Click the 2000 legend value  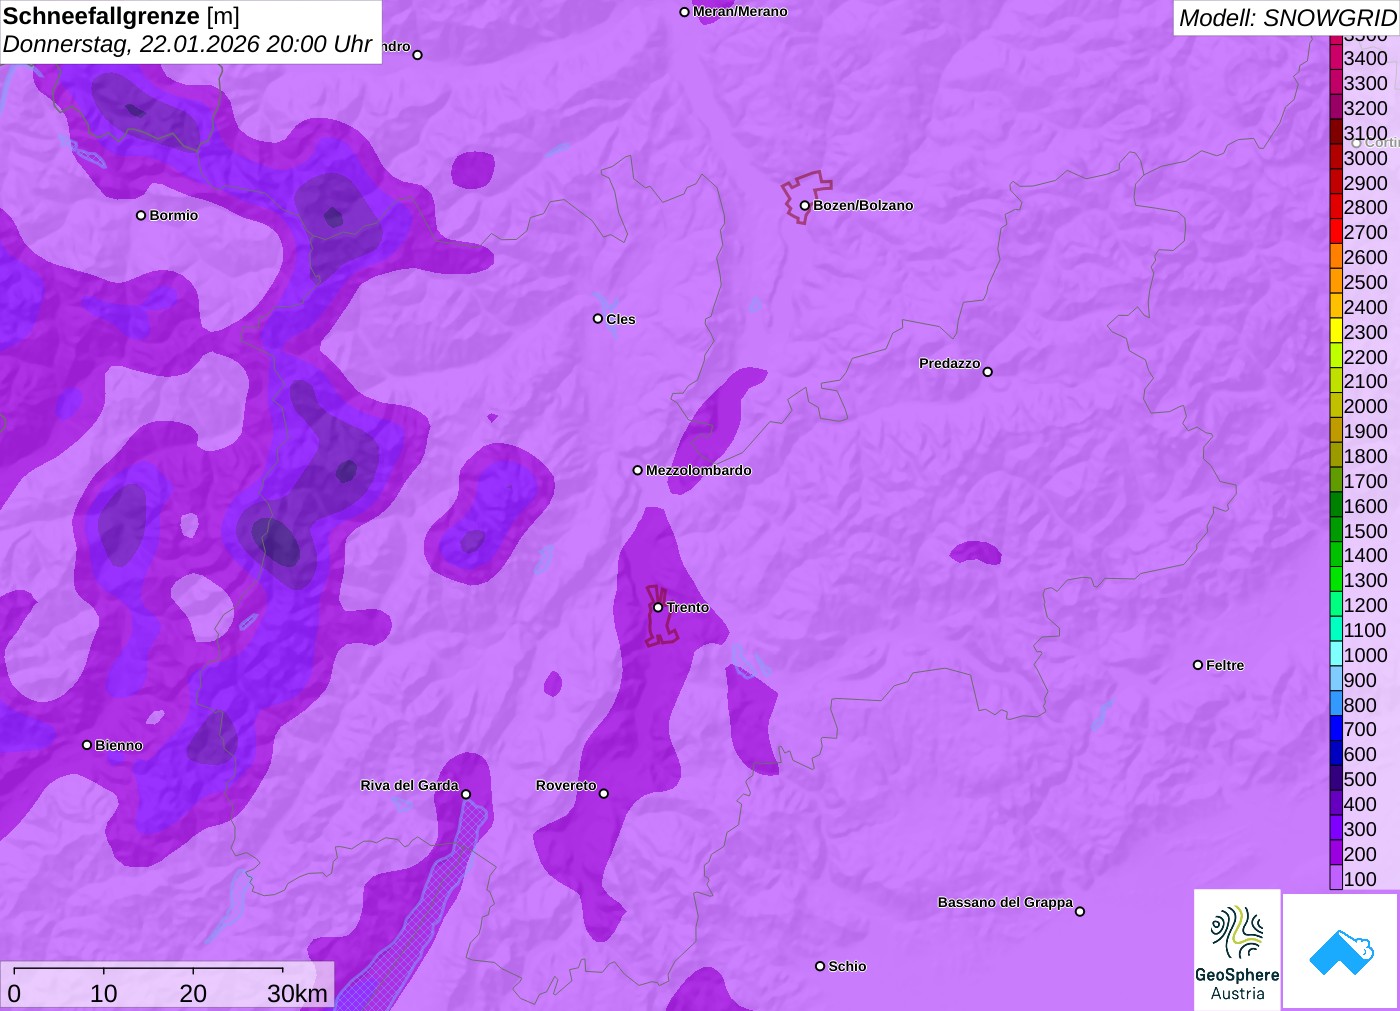(x=1365, y=406)
